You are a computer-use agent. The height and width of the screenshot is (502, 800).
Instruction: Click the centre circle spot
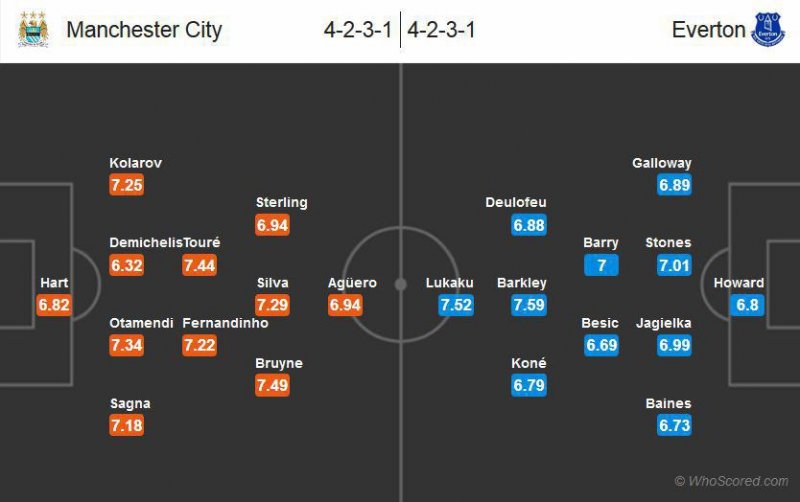(400, 284)
